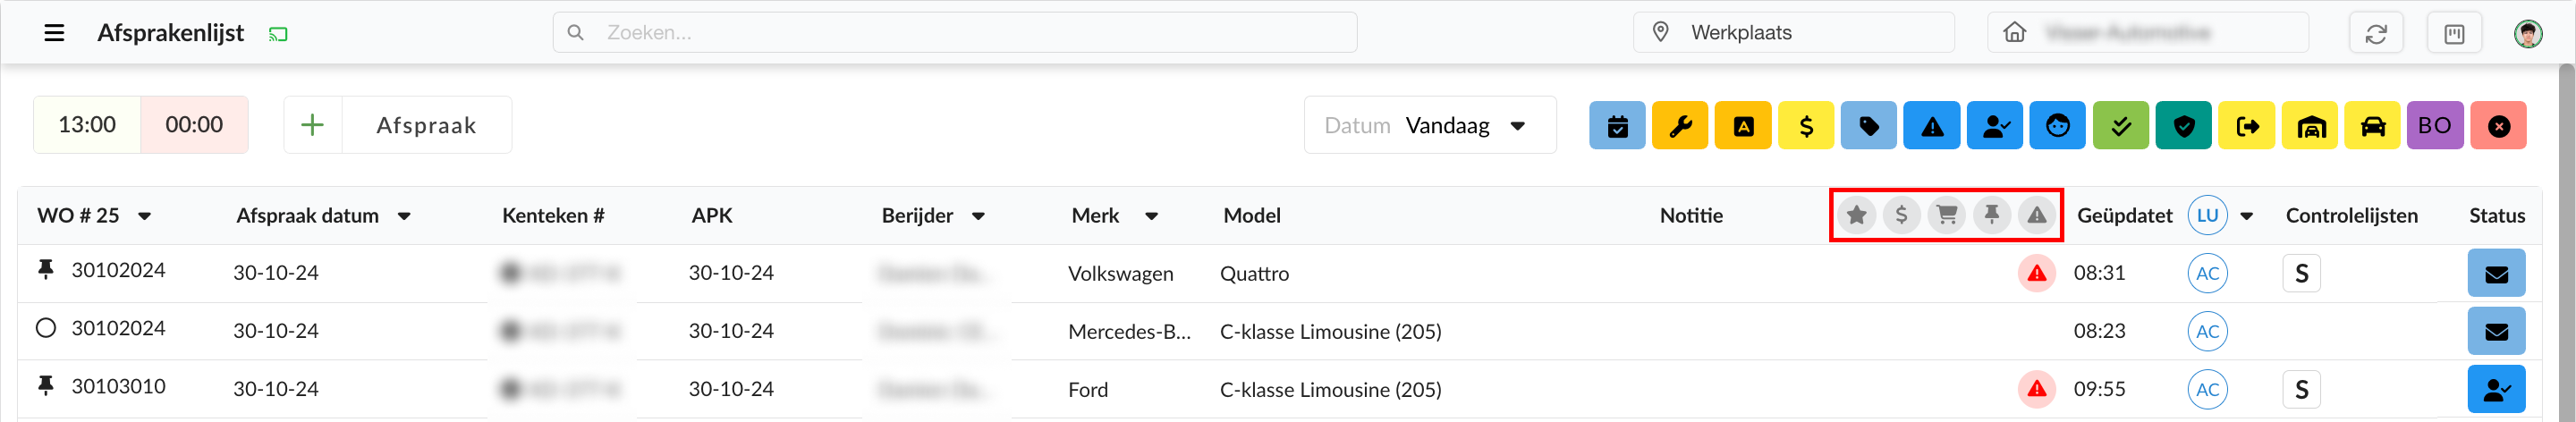The width and height of the screenshot is (2576, 422).
Task: Expand the Merk column dropdown arrow
Action: pos(1151,216)
